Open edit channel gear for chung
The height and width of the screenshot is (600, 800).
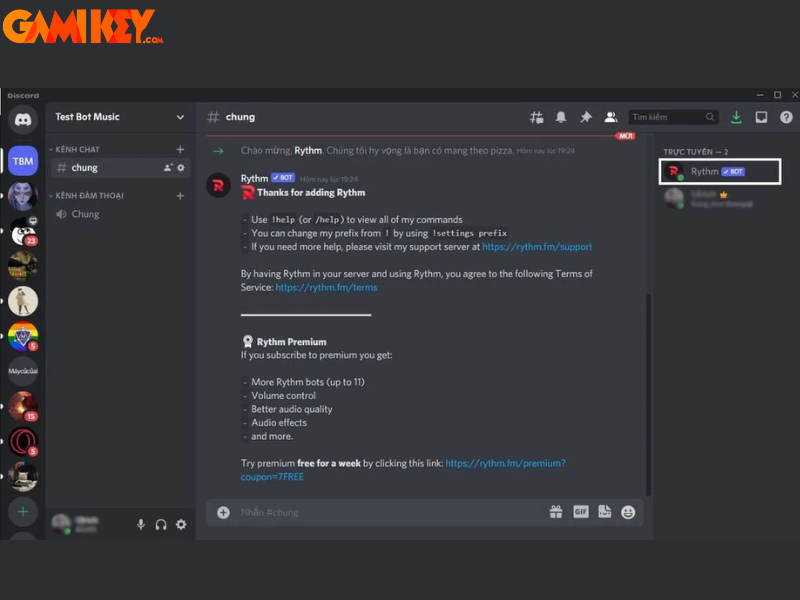coord(181,167)
